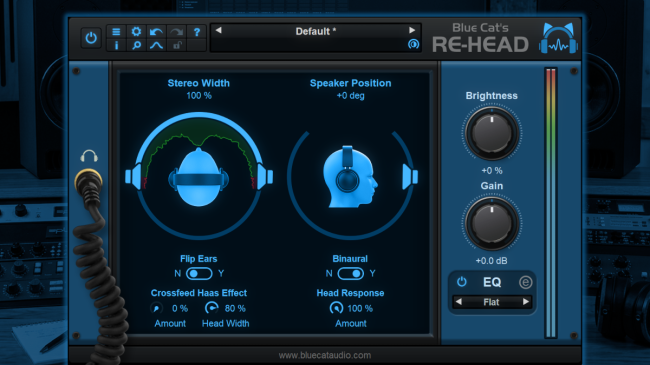
Task: Click the Head Response Amount knob
Action: pyautogui.click(x=336, y=308)
